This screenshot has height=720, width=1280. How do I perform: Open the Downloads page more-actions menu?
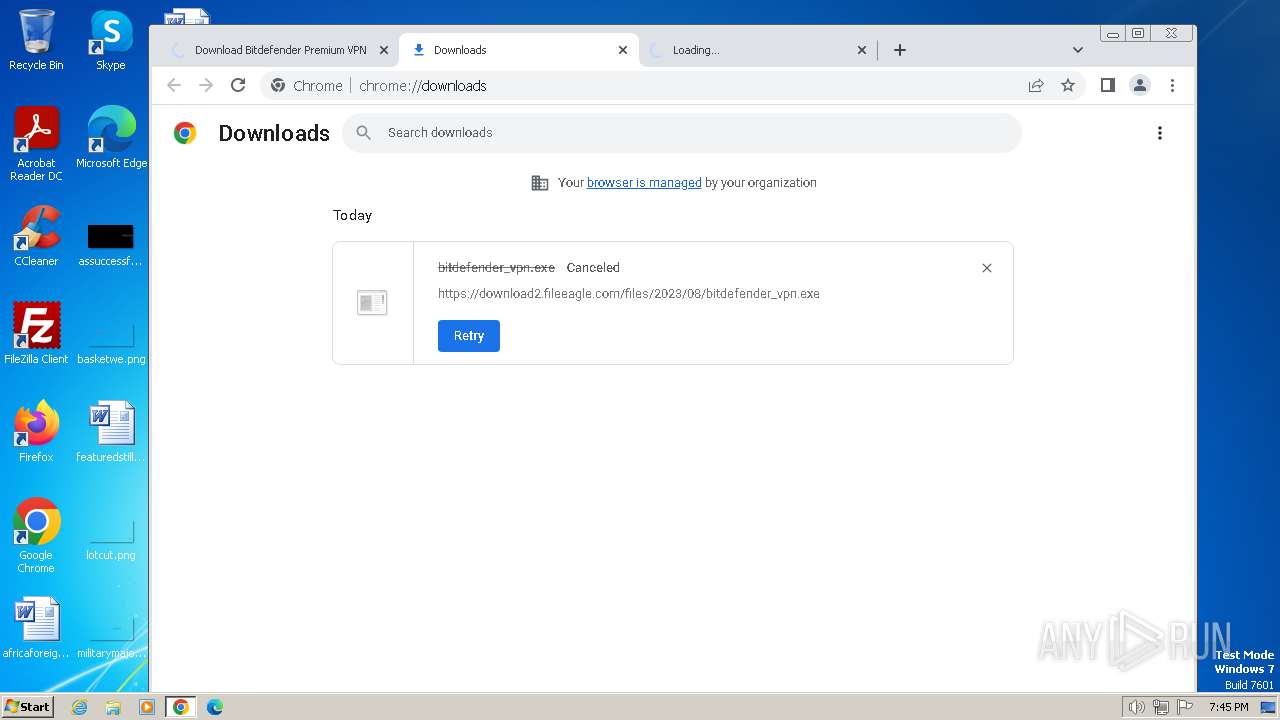click(1159, 133)
